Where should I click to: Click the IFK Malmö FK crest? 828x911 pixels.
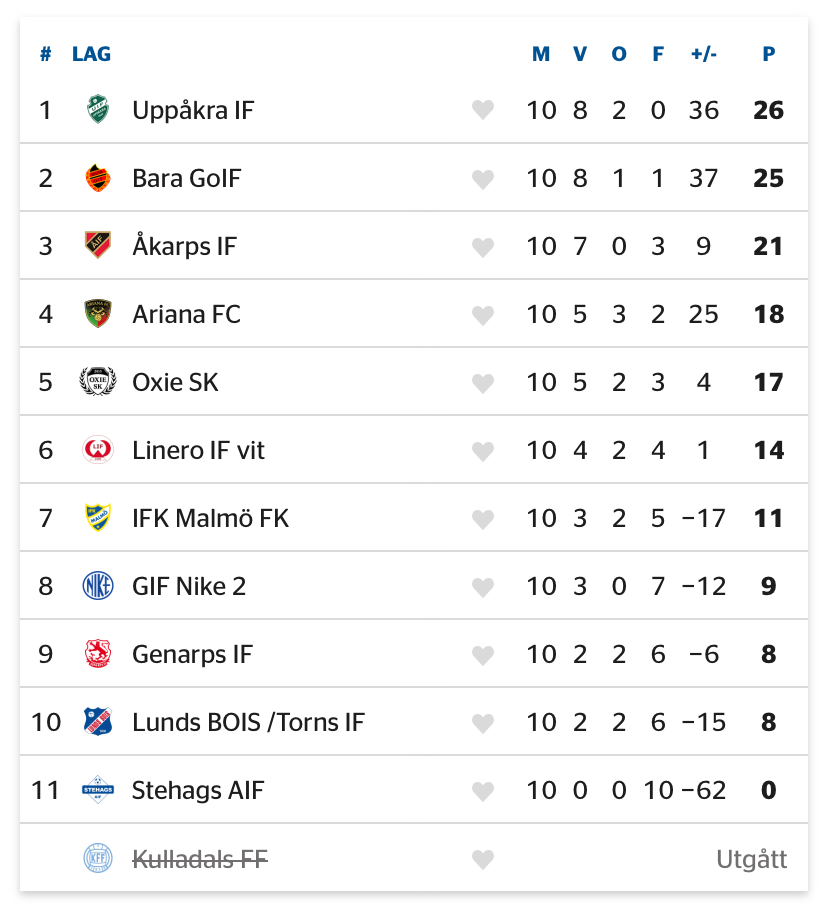point(97,518)
